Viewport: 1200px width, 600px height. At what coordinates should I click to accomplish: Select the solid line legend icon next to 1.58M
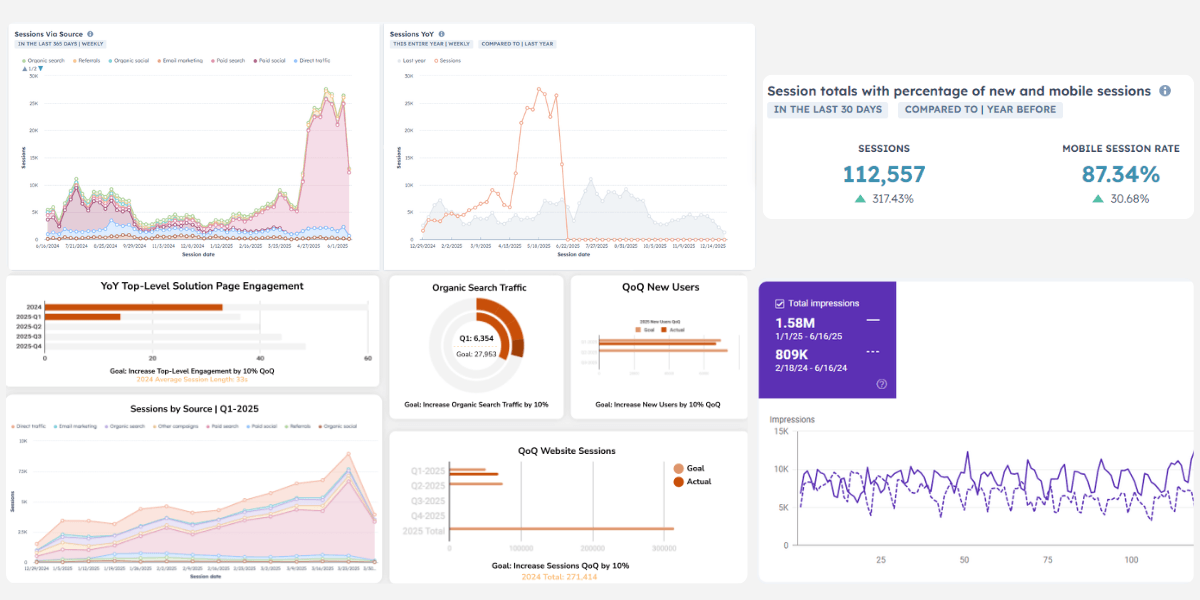[x=873, y=320]
